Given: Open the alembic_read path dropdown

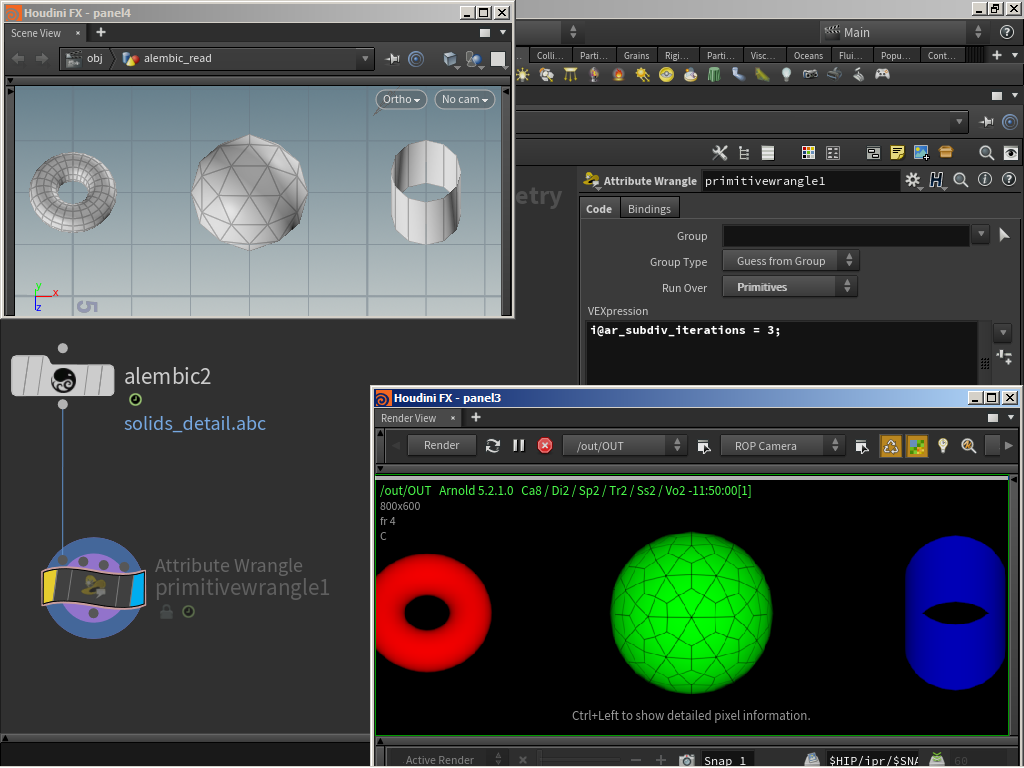Looking at the screenshot, I should [365, 58].
